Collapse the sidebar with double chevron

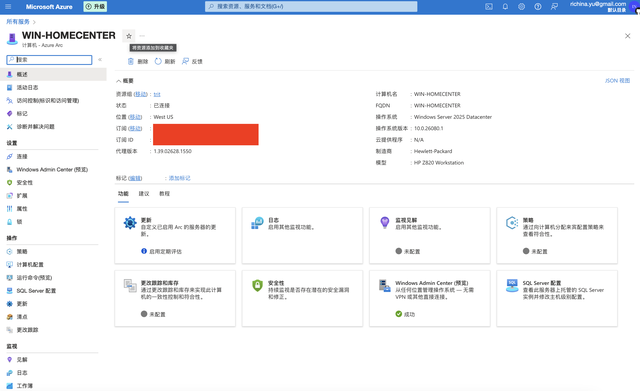[x=100, y=60]
